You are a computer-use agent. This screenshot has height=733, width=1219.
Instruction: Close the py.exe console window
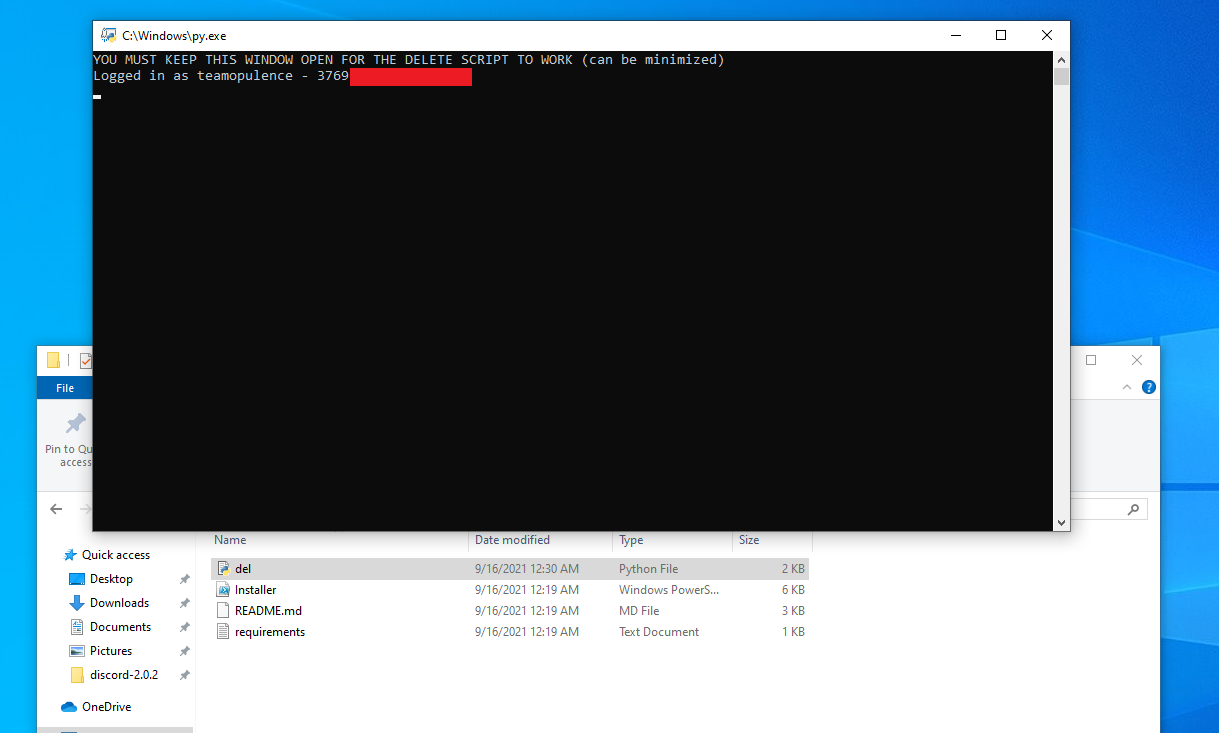tap(1047, 35)
